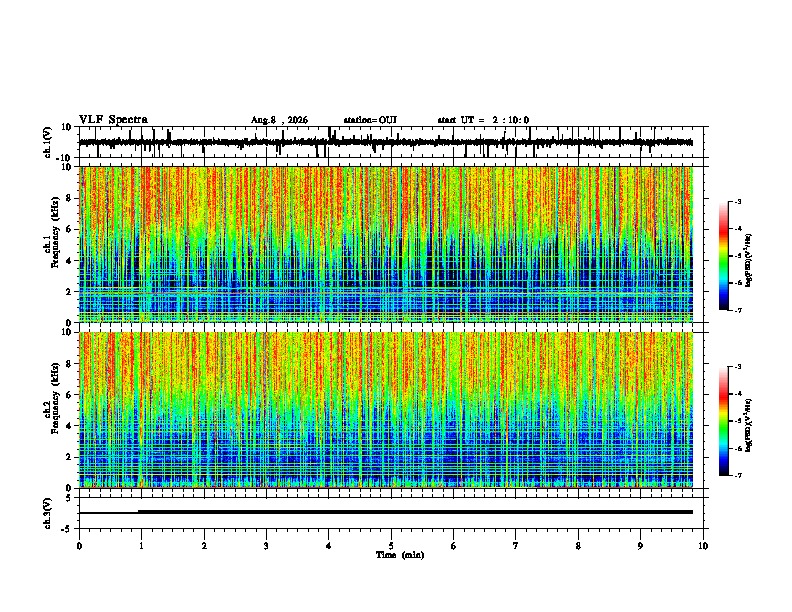Click the "VLF Spectra" plot title

coord(113,120)
